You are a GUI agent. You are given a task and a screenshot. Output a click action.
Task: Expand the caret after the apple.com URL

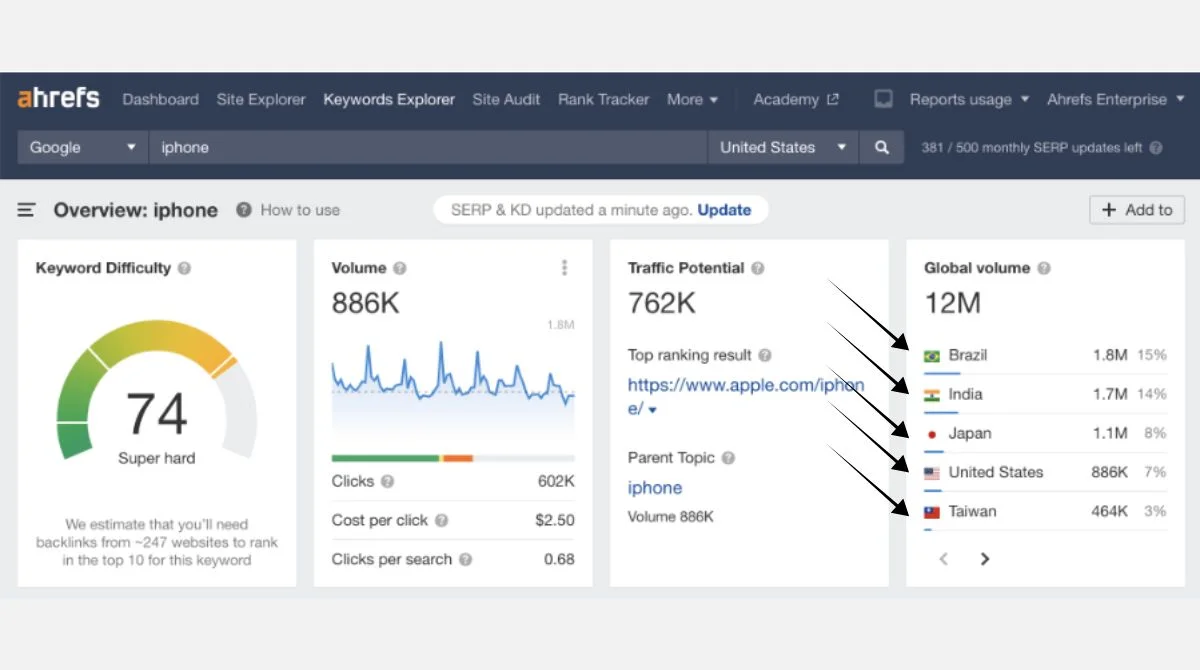click(653, 410)
